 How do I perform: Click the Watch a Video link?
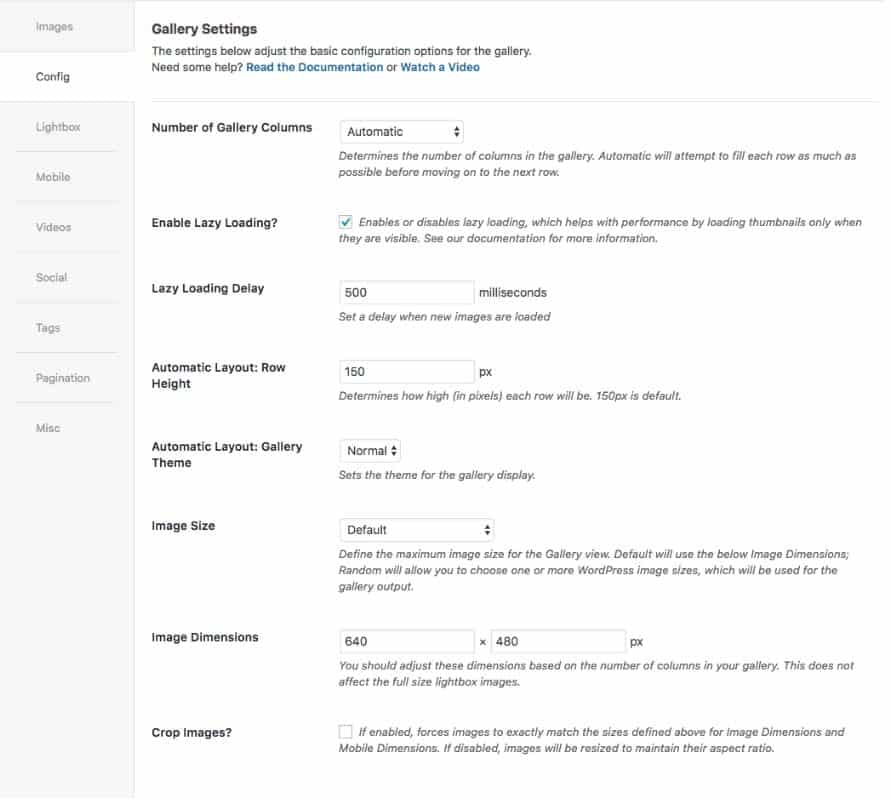pos(440,67)
